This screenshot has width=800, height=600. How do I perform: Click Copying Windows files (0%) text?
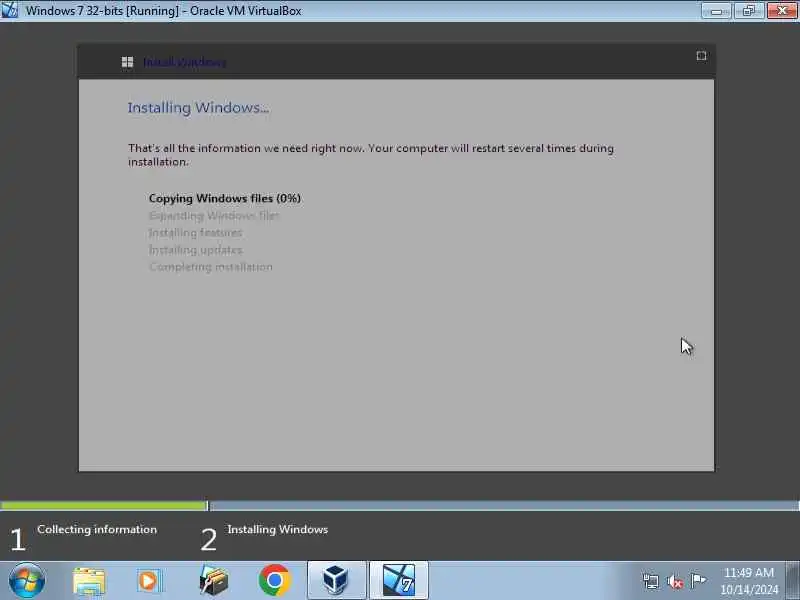pos(224,198)
